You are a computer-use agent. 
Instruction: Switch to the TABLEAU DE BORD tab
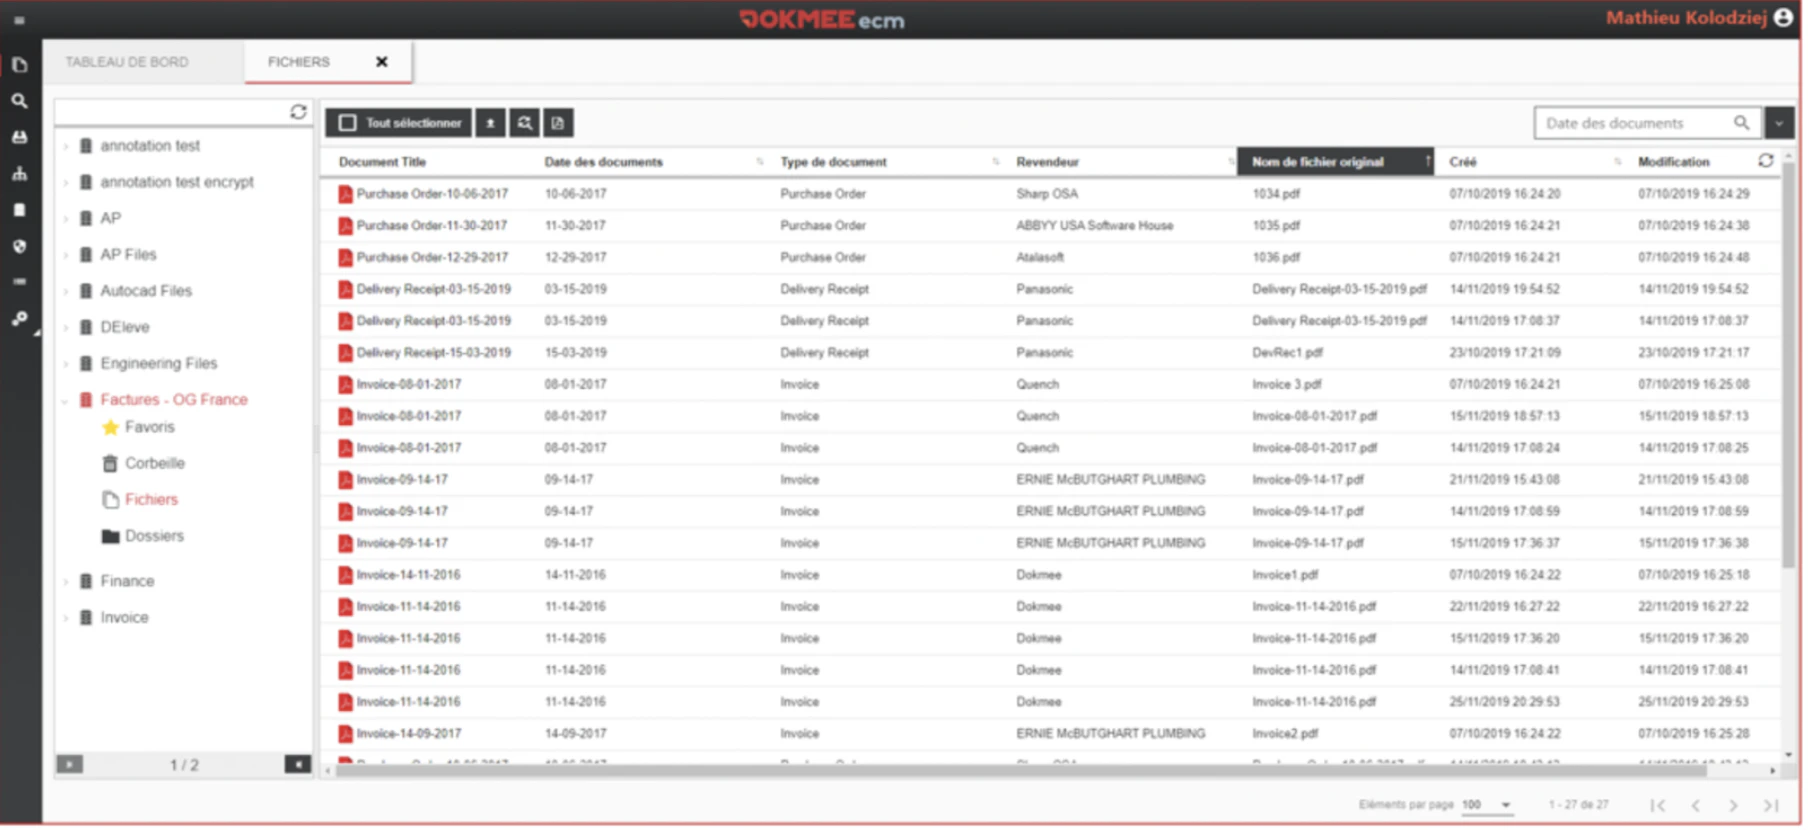tap(127, 62)
